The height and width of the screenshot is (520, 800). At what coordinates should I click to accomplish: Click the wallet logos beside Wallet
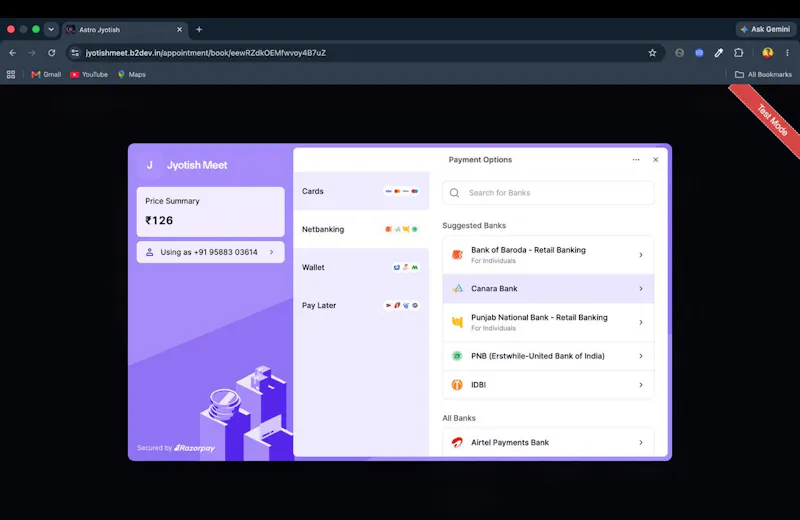tap(406, 267)
